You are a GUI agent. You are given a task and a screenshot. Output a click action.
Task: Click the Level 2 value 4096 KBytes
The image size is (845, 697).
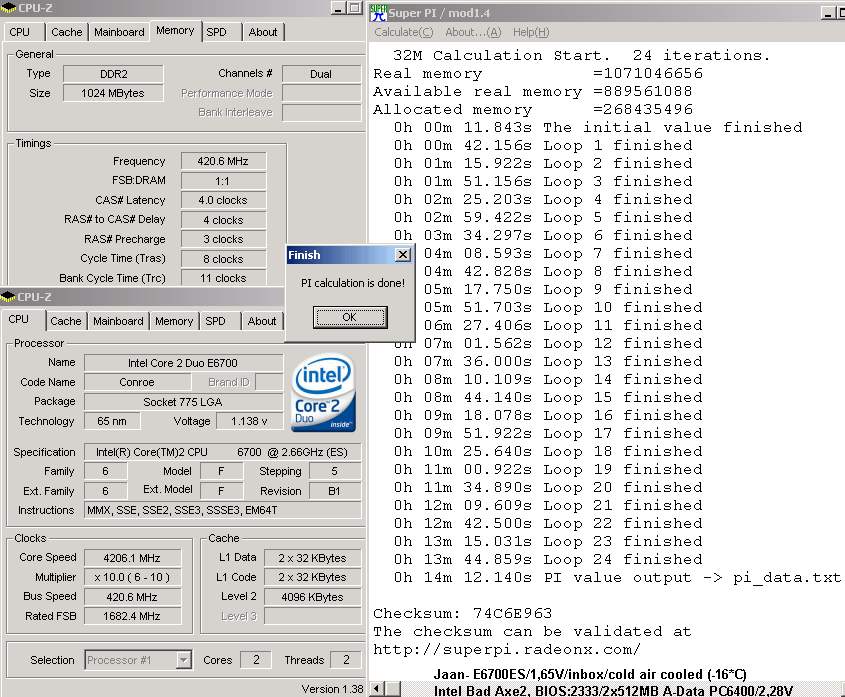pos(313,597)
